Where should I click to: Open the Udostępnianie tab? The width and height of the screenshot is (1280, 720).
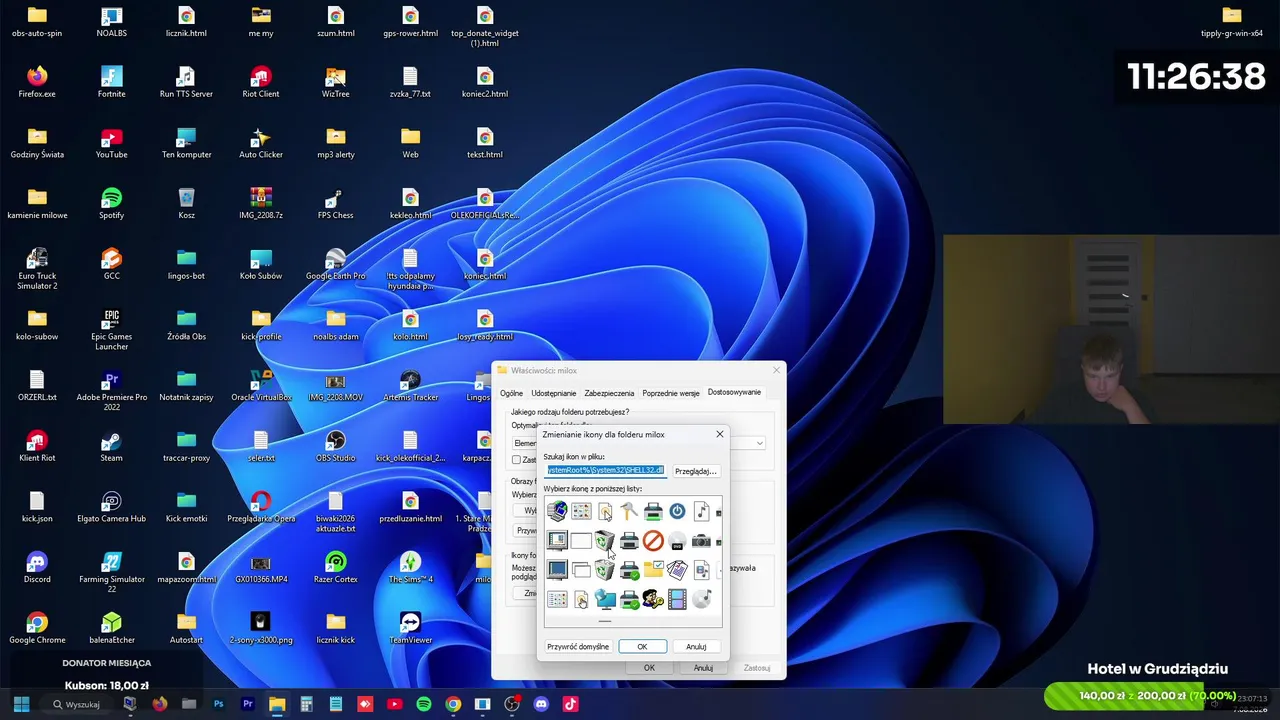(x=554, y=393)
